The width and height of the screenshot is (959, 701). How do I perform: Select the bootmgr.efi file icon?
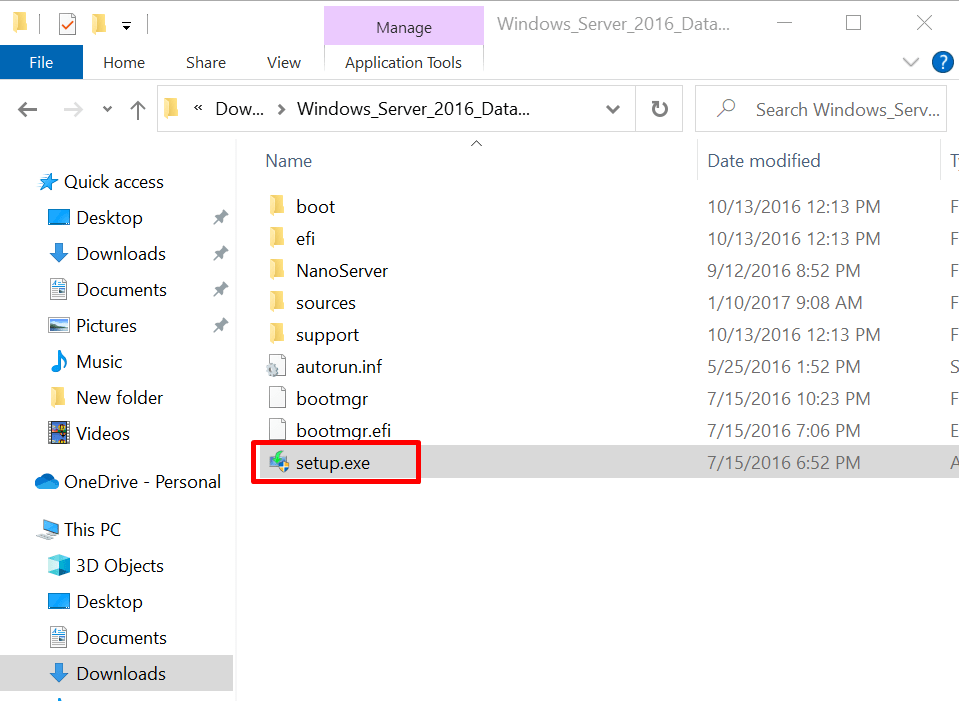277,430
